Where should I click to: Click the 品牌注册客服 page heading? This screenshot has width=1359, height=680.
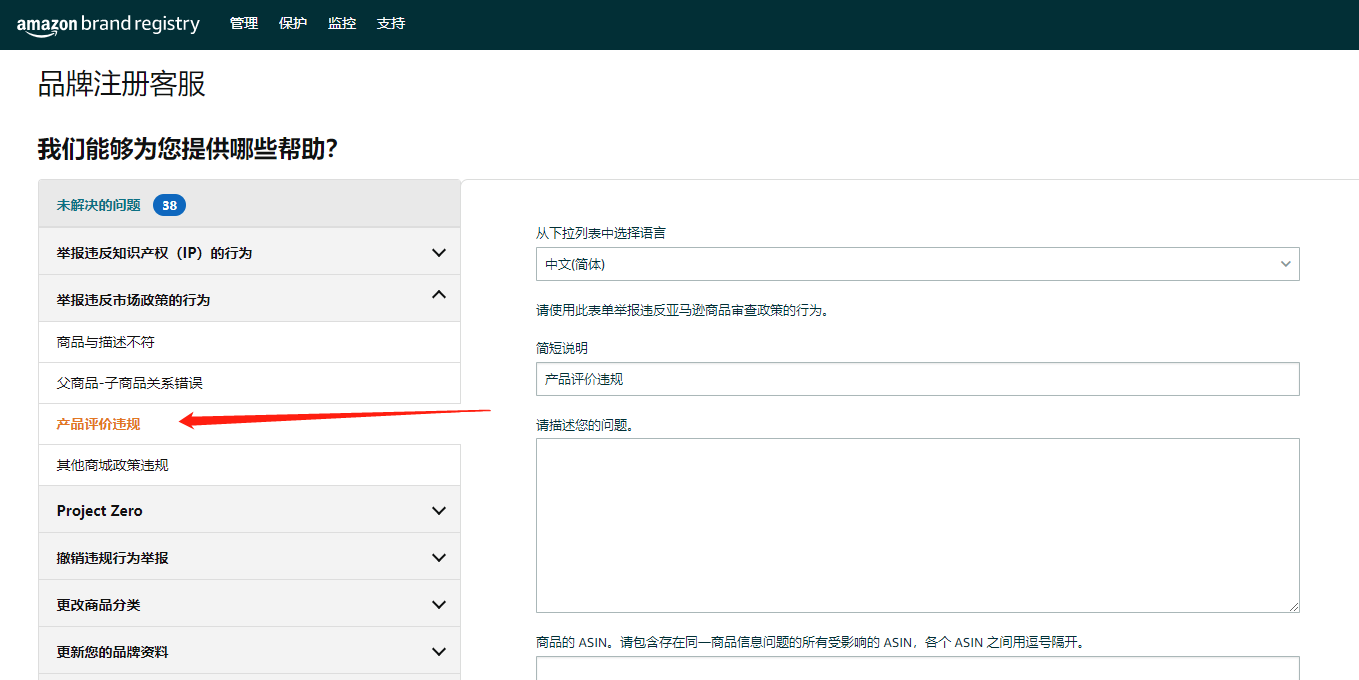(x=122, y=84)
